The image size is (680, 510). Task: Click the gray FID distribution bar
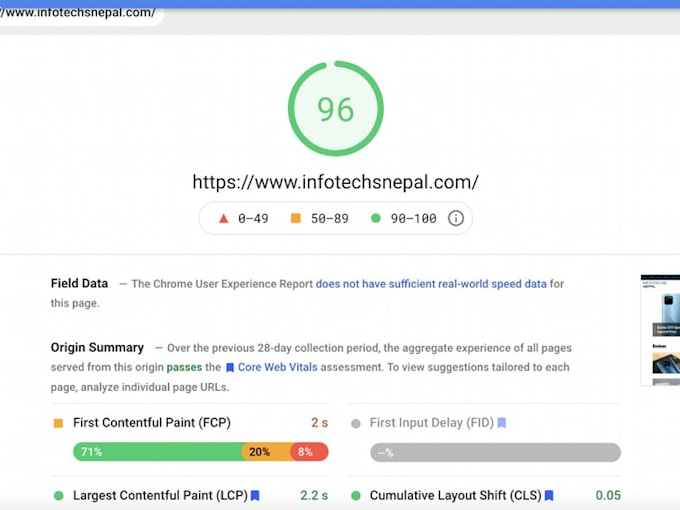click(495, 452)
